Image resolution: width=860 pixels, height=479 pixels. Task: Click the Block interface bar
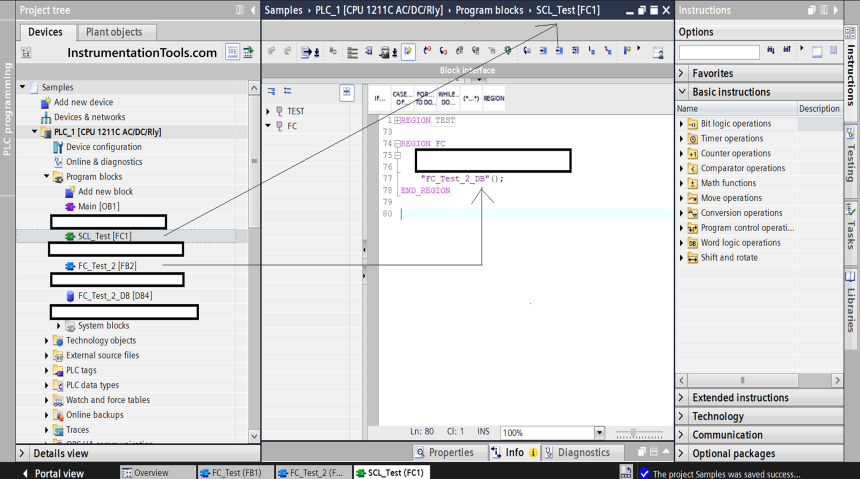coord(467,70)
